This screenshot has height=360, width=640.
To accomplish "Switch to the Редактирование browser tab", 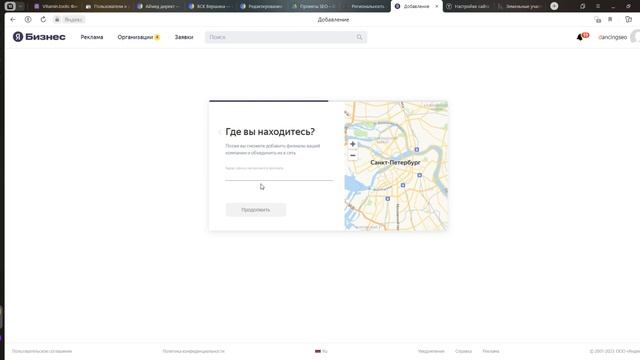I will click(261, 6).
